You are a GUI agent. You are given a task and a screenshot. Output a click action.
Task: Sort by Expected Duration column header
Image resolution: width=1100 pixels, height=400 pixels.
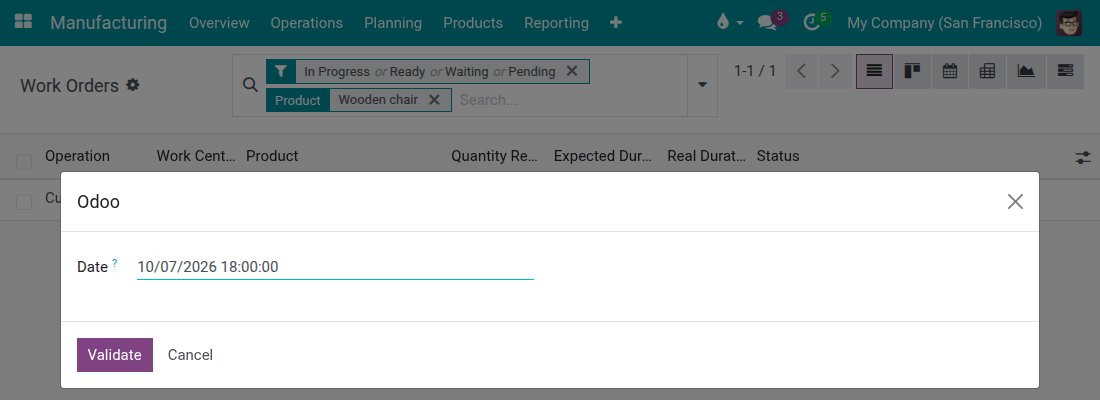(x=603, y=156)
